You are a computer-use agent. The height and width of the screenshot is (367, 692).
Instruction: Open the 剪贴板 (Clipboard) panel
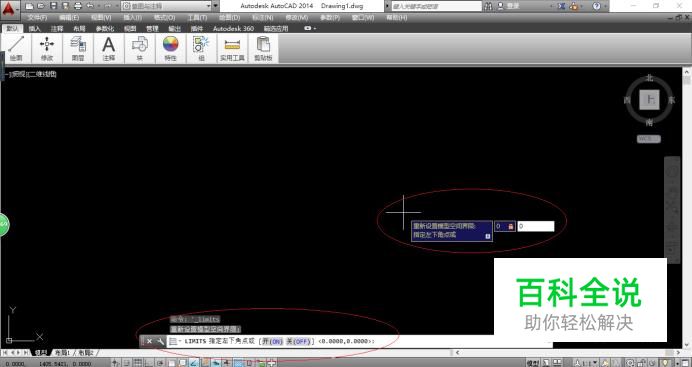tap(263, 49)
